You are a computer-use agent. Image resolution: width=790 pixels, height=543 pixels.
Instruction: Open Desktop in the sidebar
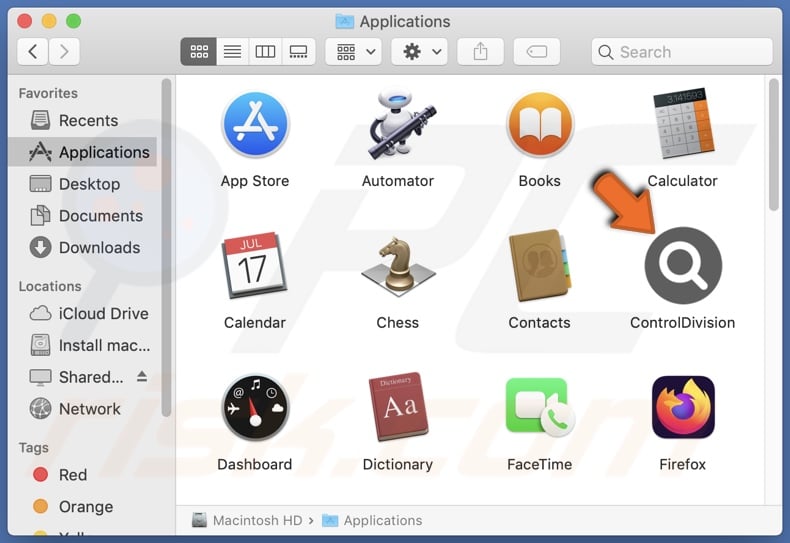coord(82,184)
